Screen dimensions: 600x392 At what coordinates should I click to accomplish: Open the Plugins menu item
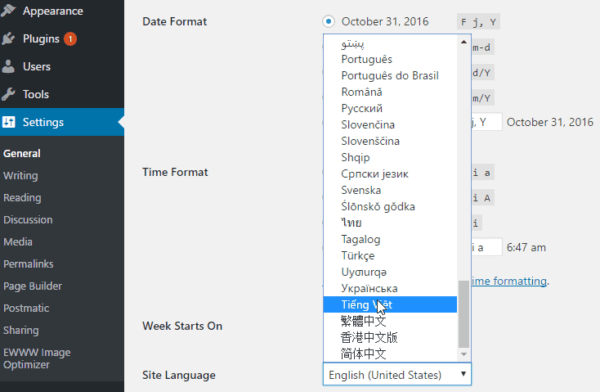(x=41, y=39)
